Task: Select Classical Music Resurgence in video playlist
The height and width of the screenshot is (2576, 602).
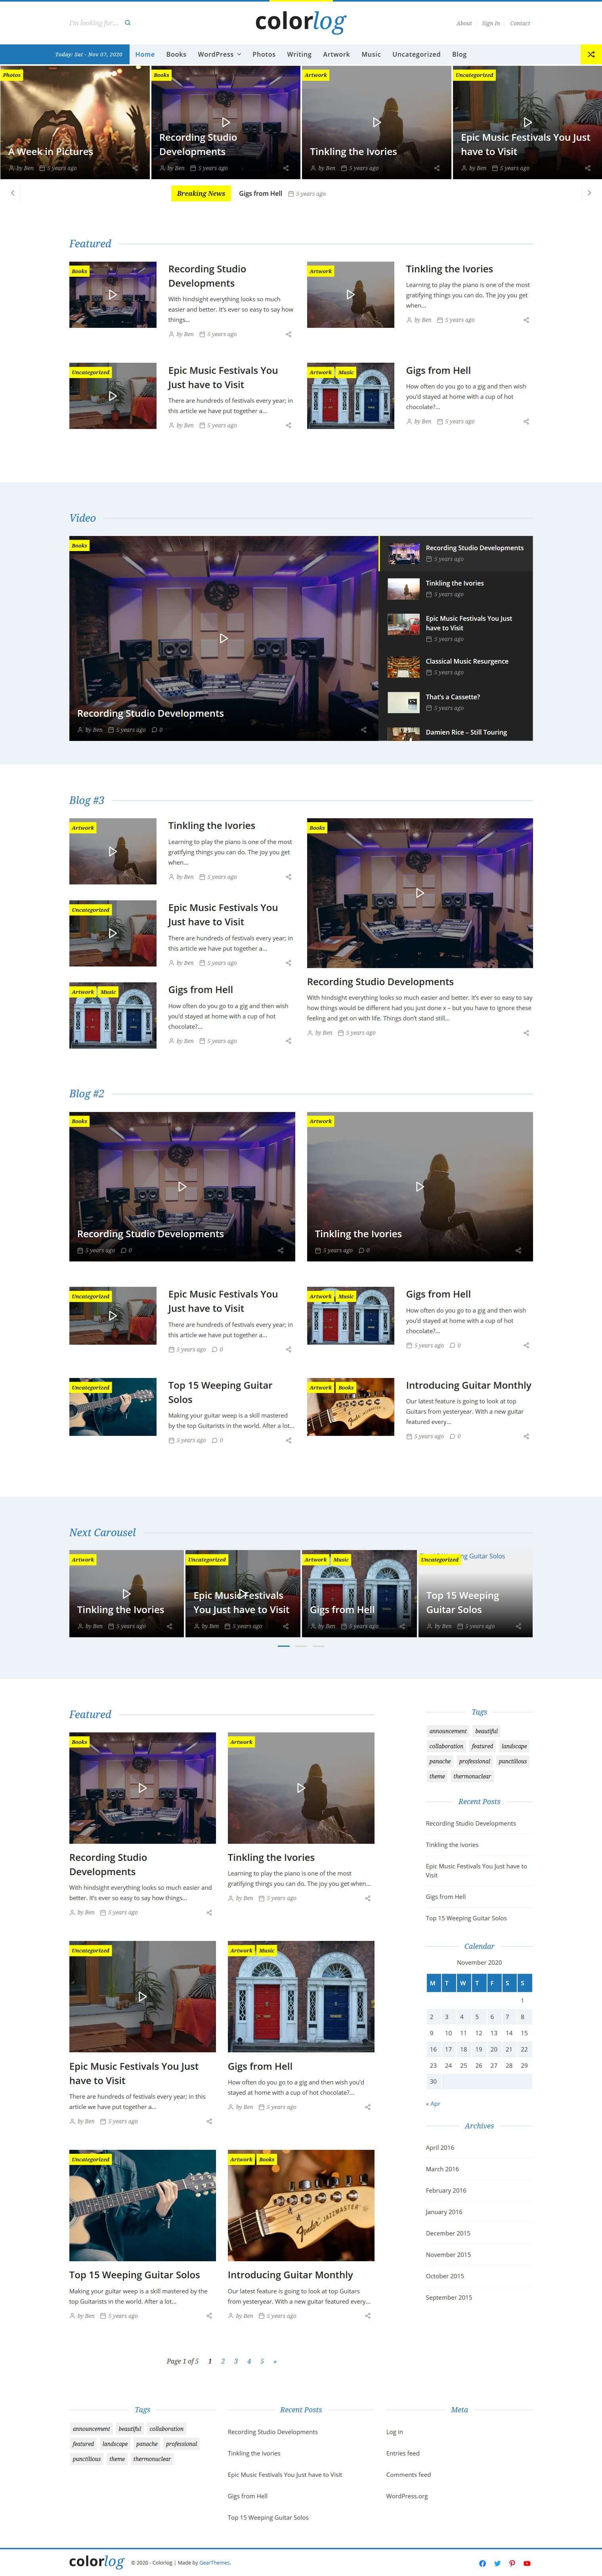Action: tap(466, 661)
